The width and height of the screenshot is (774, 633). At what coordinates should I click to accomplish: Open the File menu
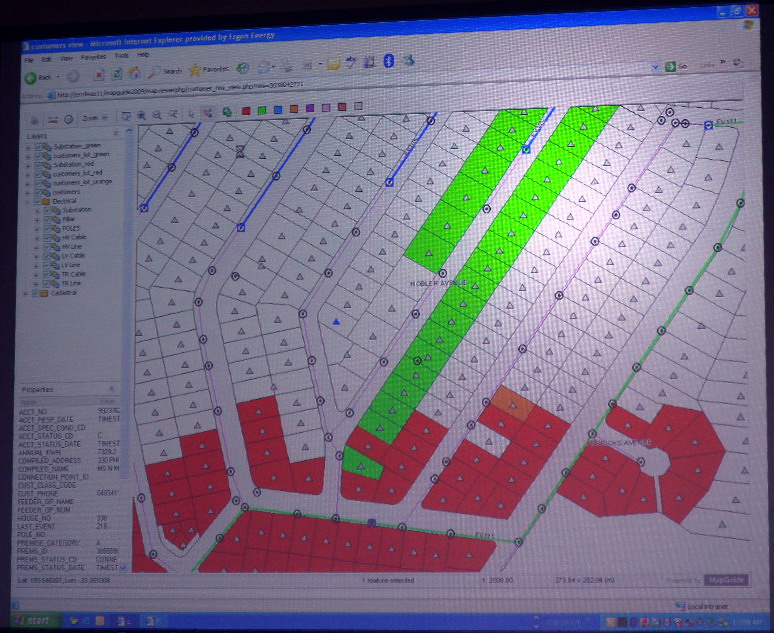pos(30,59)
